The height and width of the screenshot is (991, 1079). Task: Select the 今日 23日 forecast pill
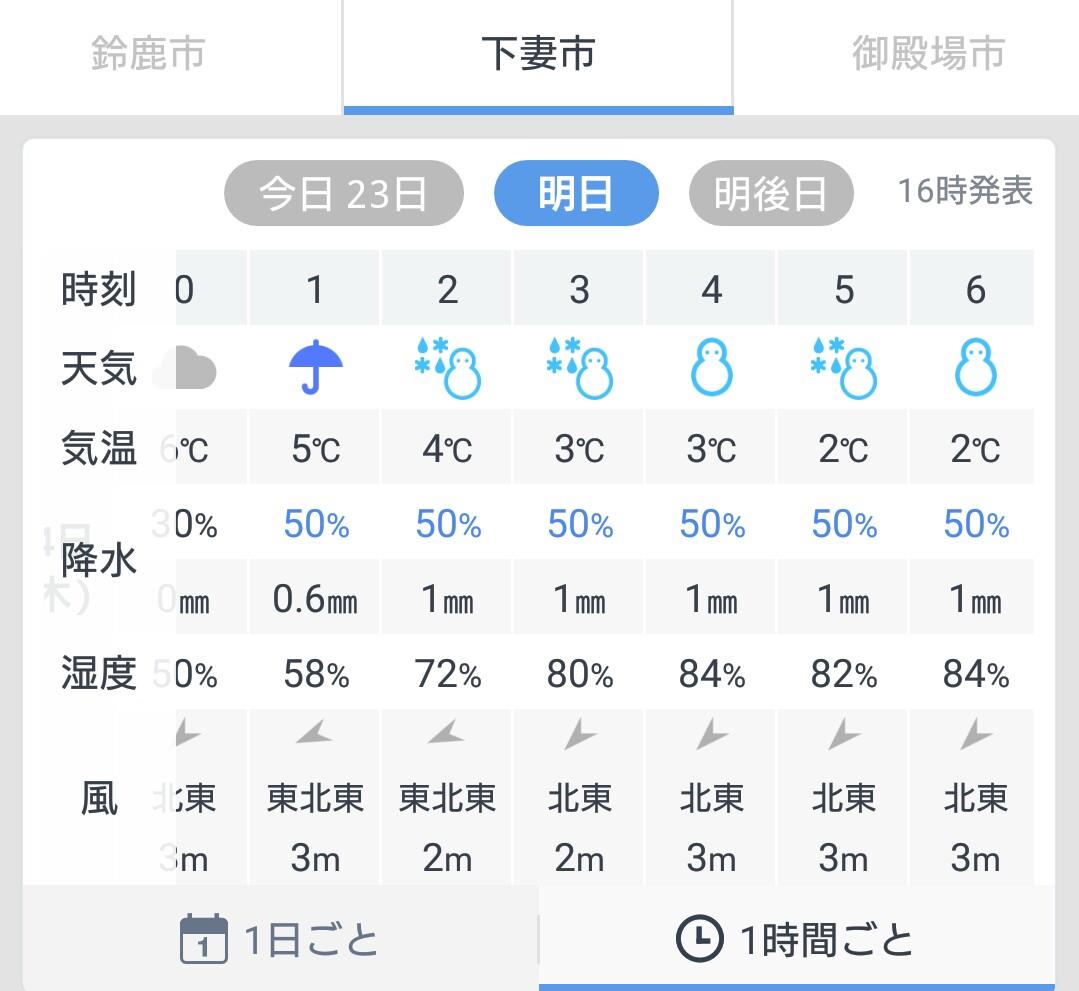tap(344, 193)
